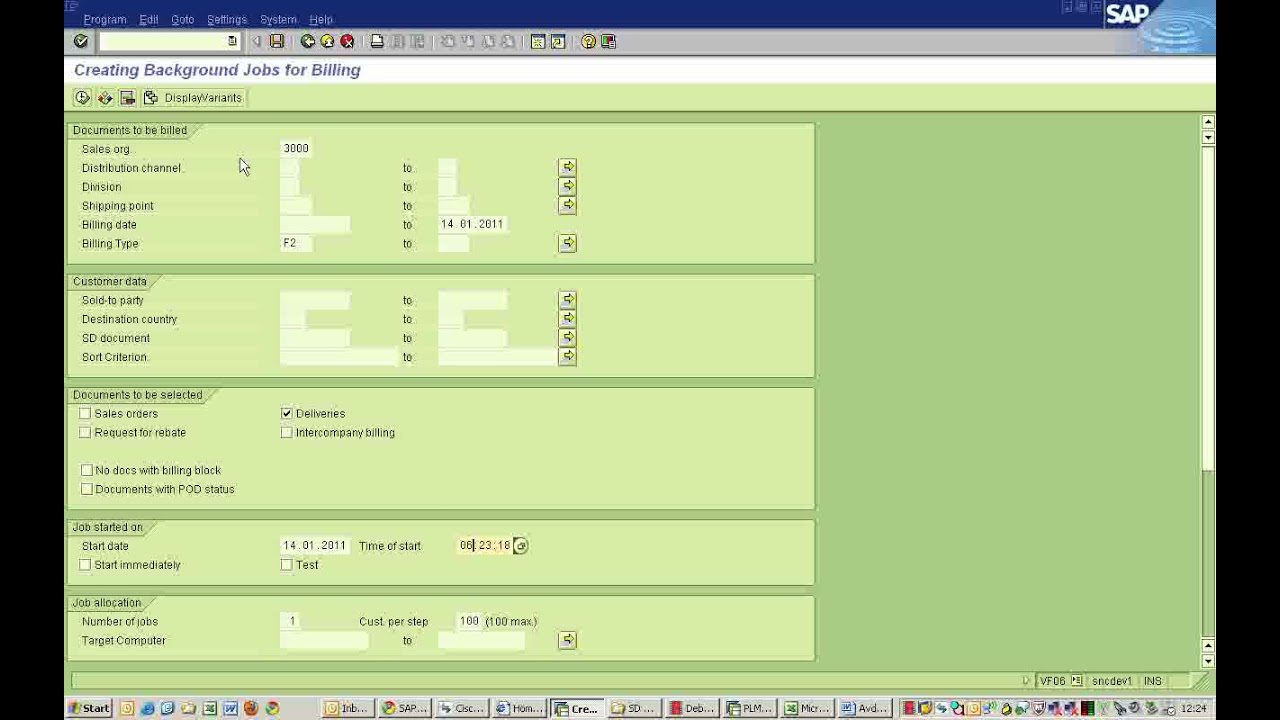This screenshot has height=720, width=1280.
Task: Open multiple selection for Distribution channel
Action: [568, 167]
